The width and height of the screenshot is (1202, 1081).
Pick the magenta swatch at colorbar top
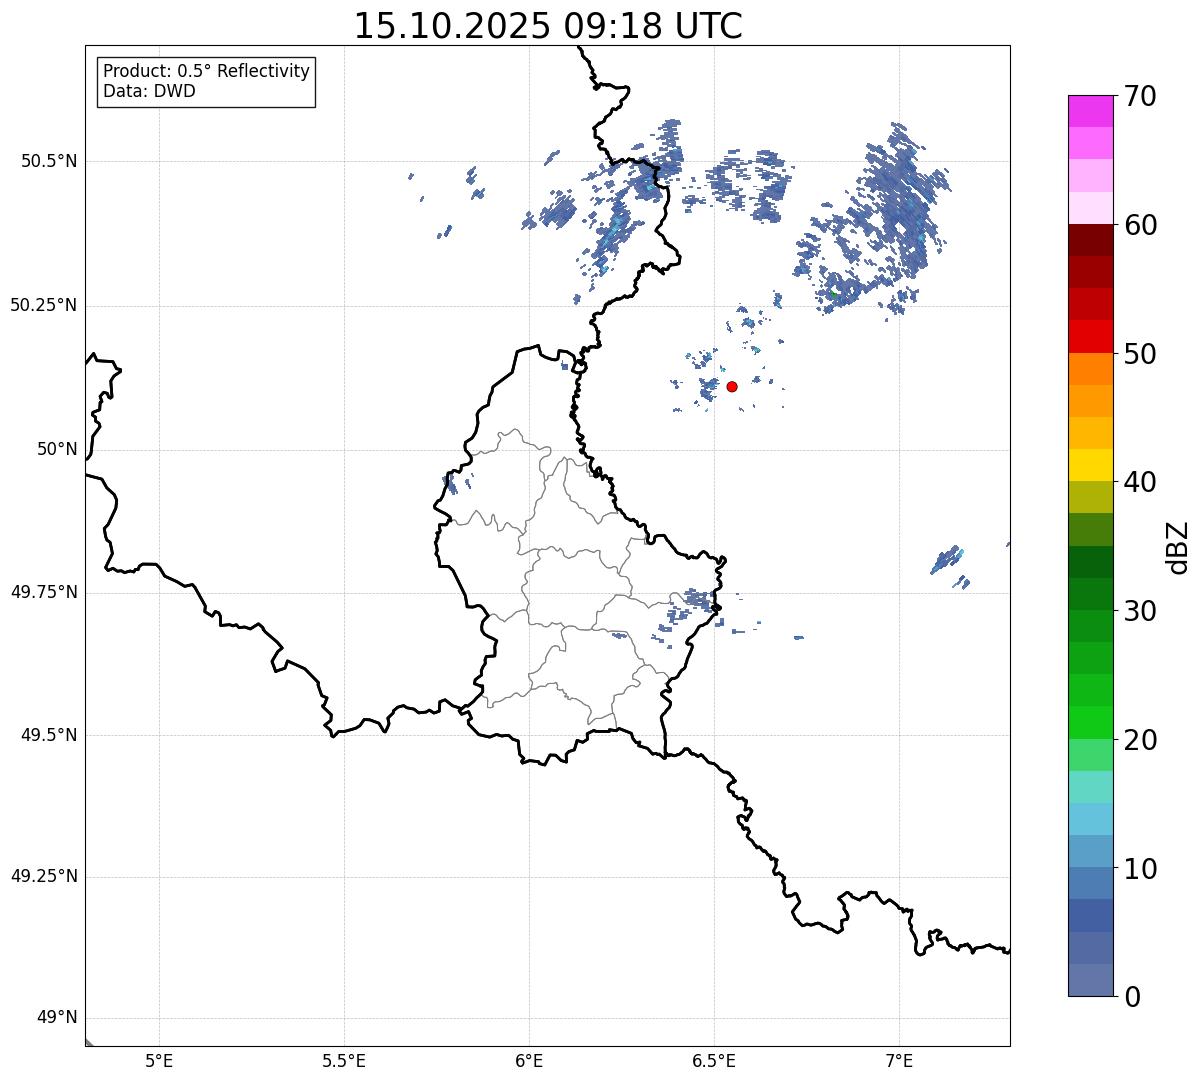1091,111
